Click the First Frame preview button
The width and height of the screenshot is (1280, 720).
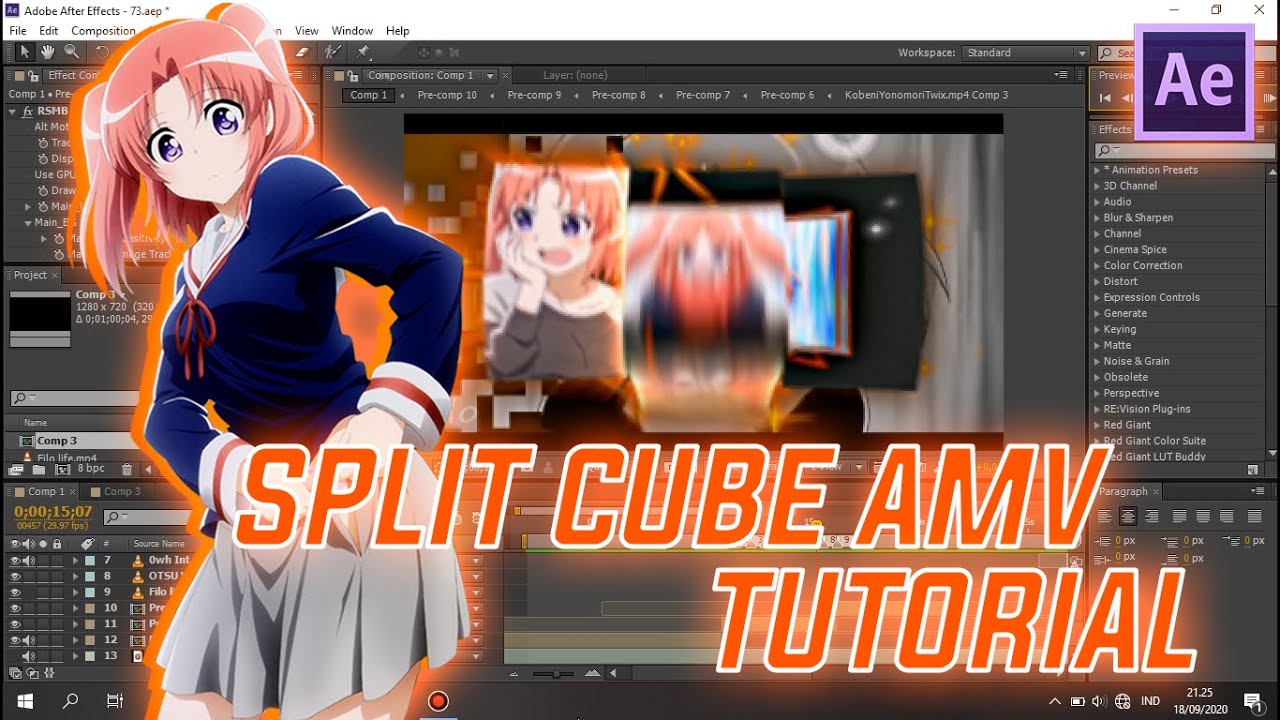tap(1105, 98)
